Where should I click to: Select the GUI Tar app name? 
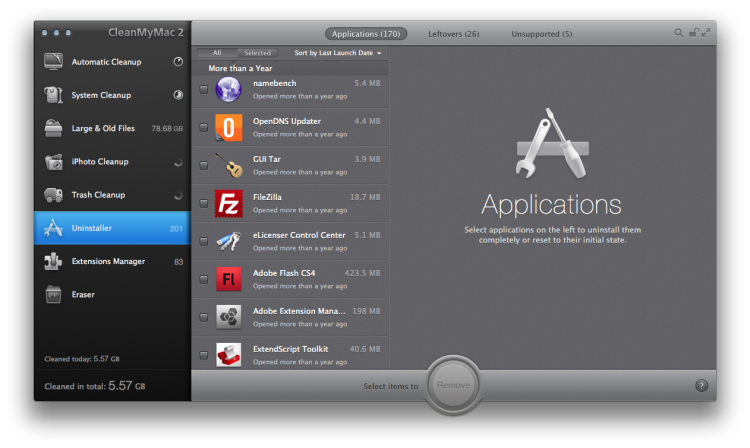266,159
